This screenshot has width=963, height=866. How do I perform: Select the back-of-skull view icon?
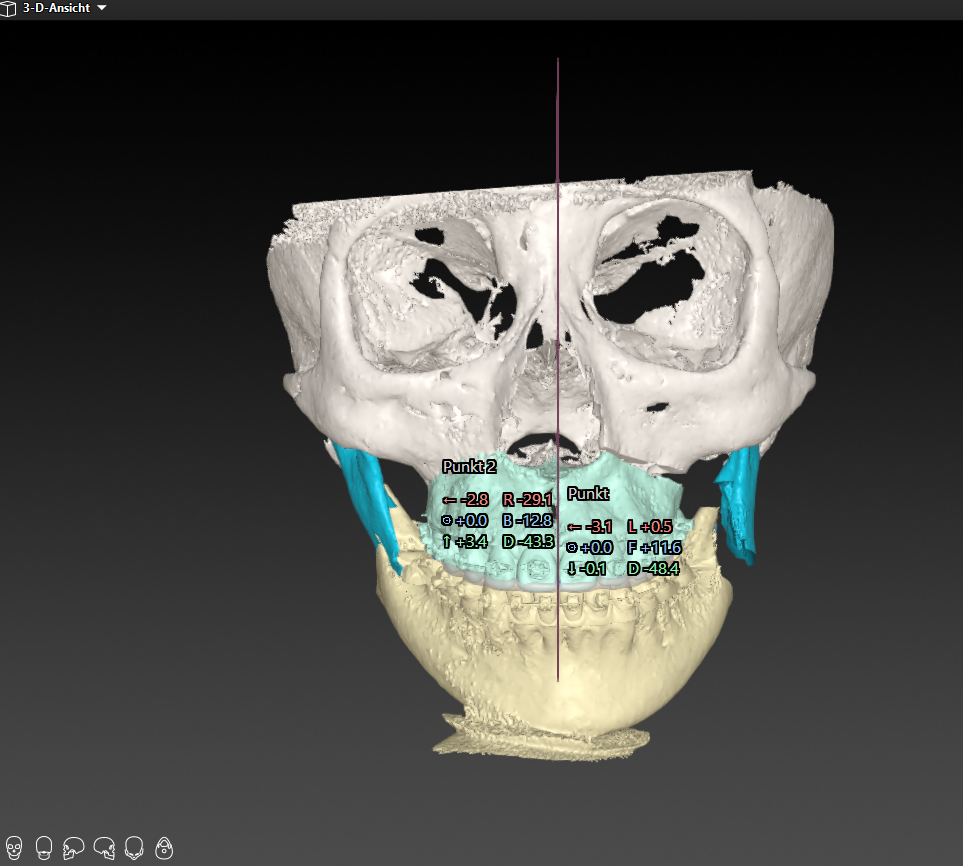point(44,849)
